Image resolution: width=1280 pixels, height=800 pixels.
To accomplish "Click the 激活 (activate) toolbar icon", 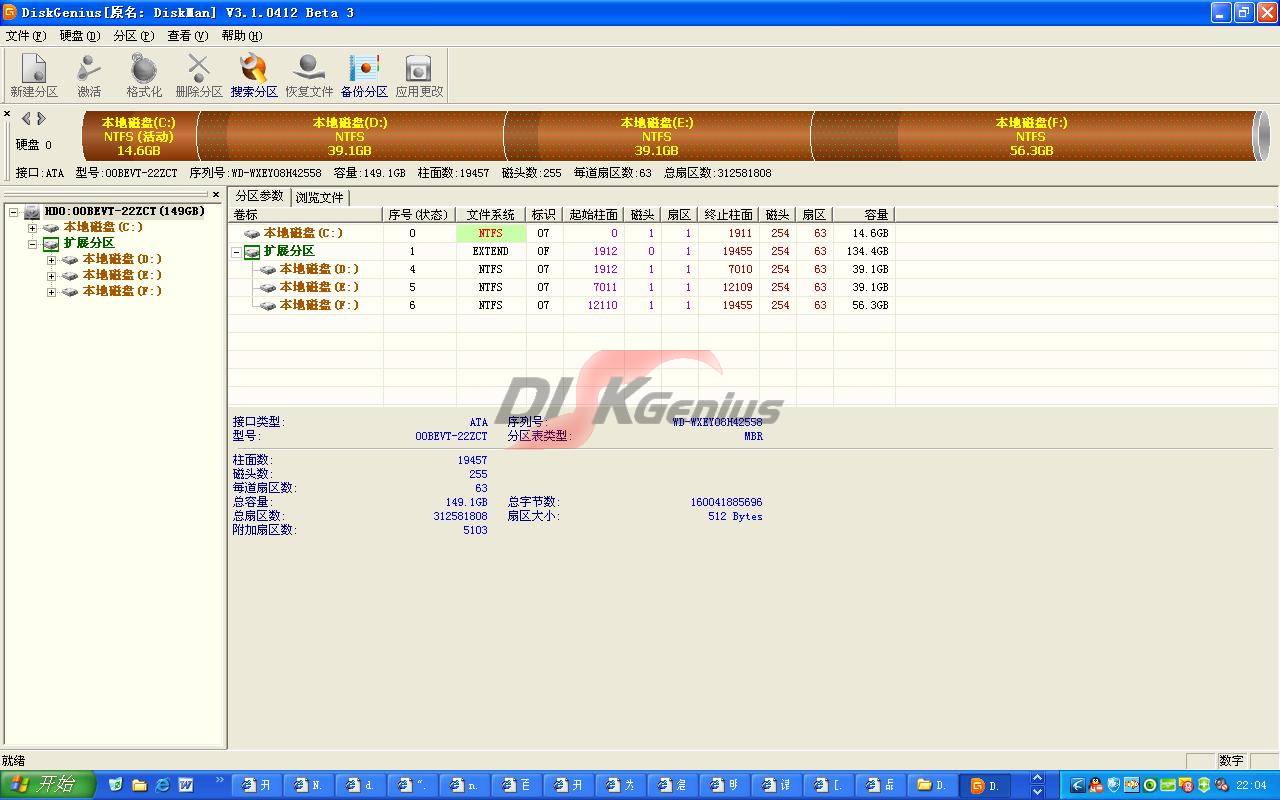I will 89,75.
